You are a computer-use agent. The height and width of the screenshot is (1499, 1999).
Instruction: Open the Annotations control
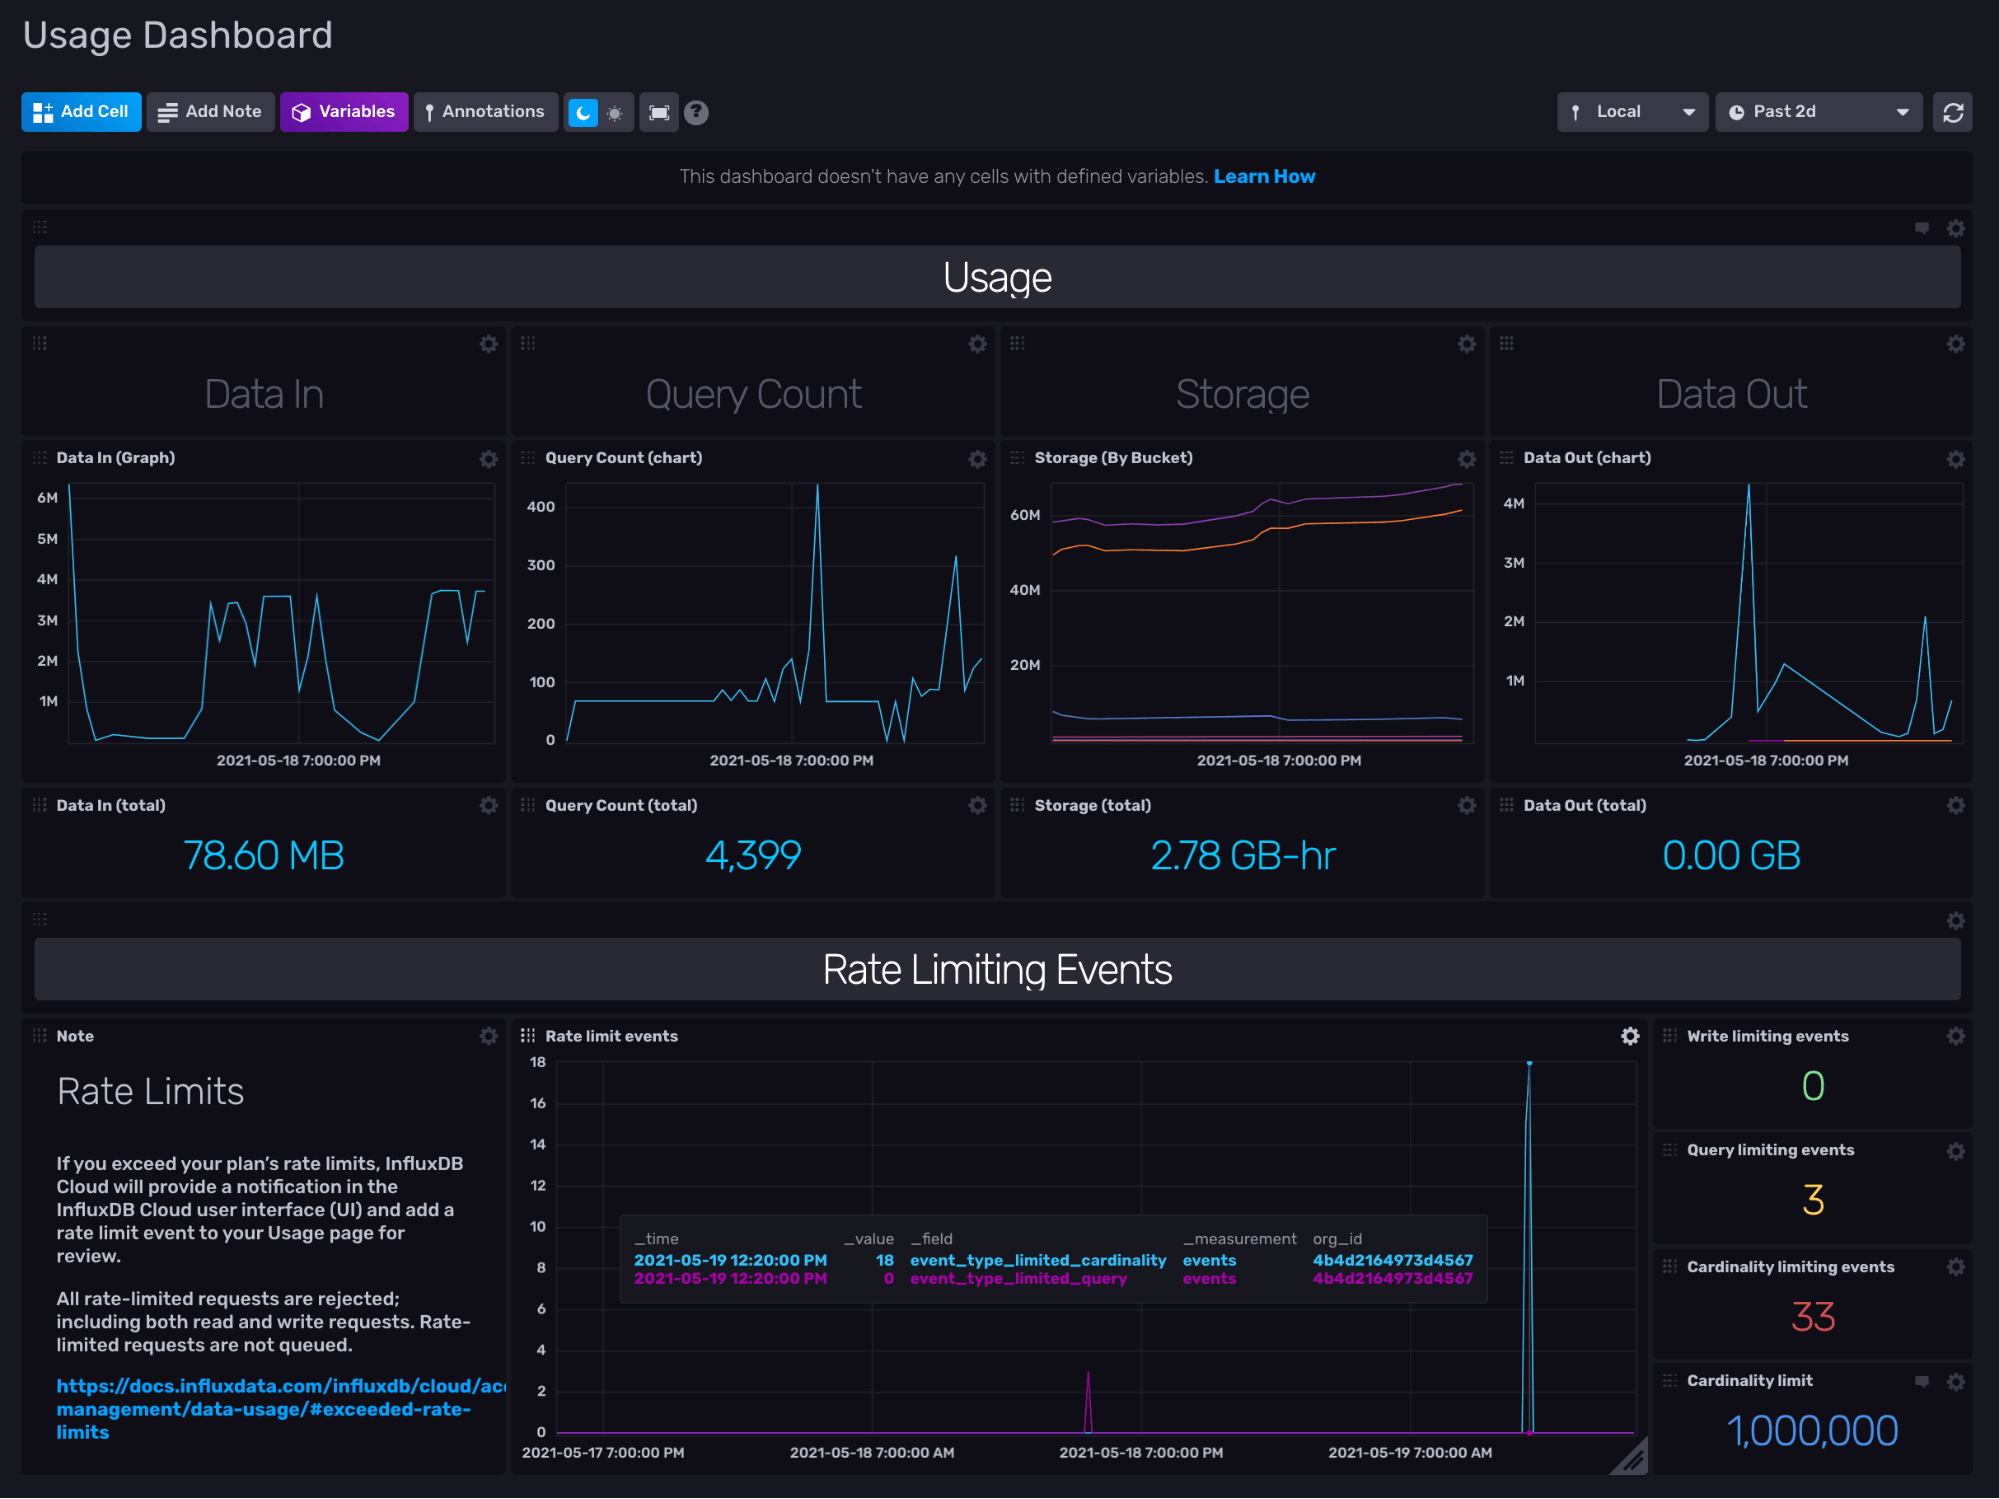[485, 111]
